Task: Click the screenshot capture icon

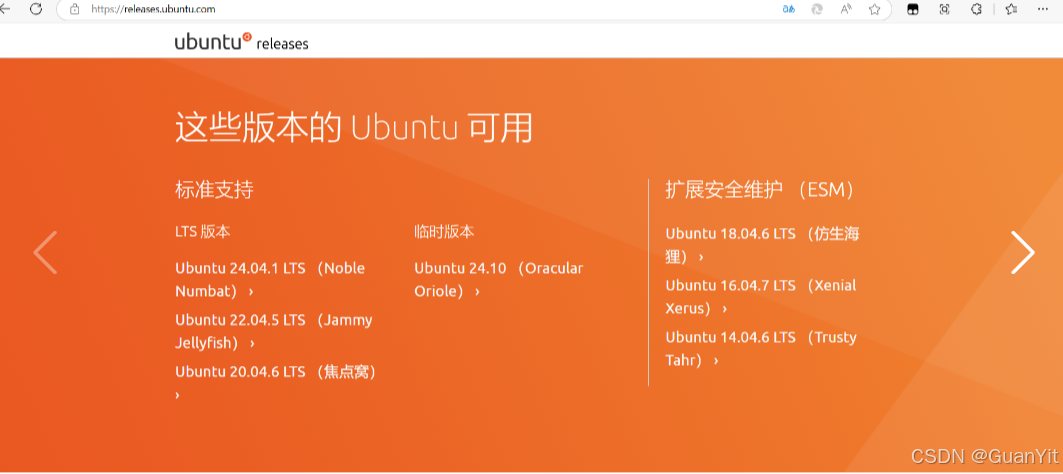Action: coord(944,9)
